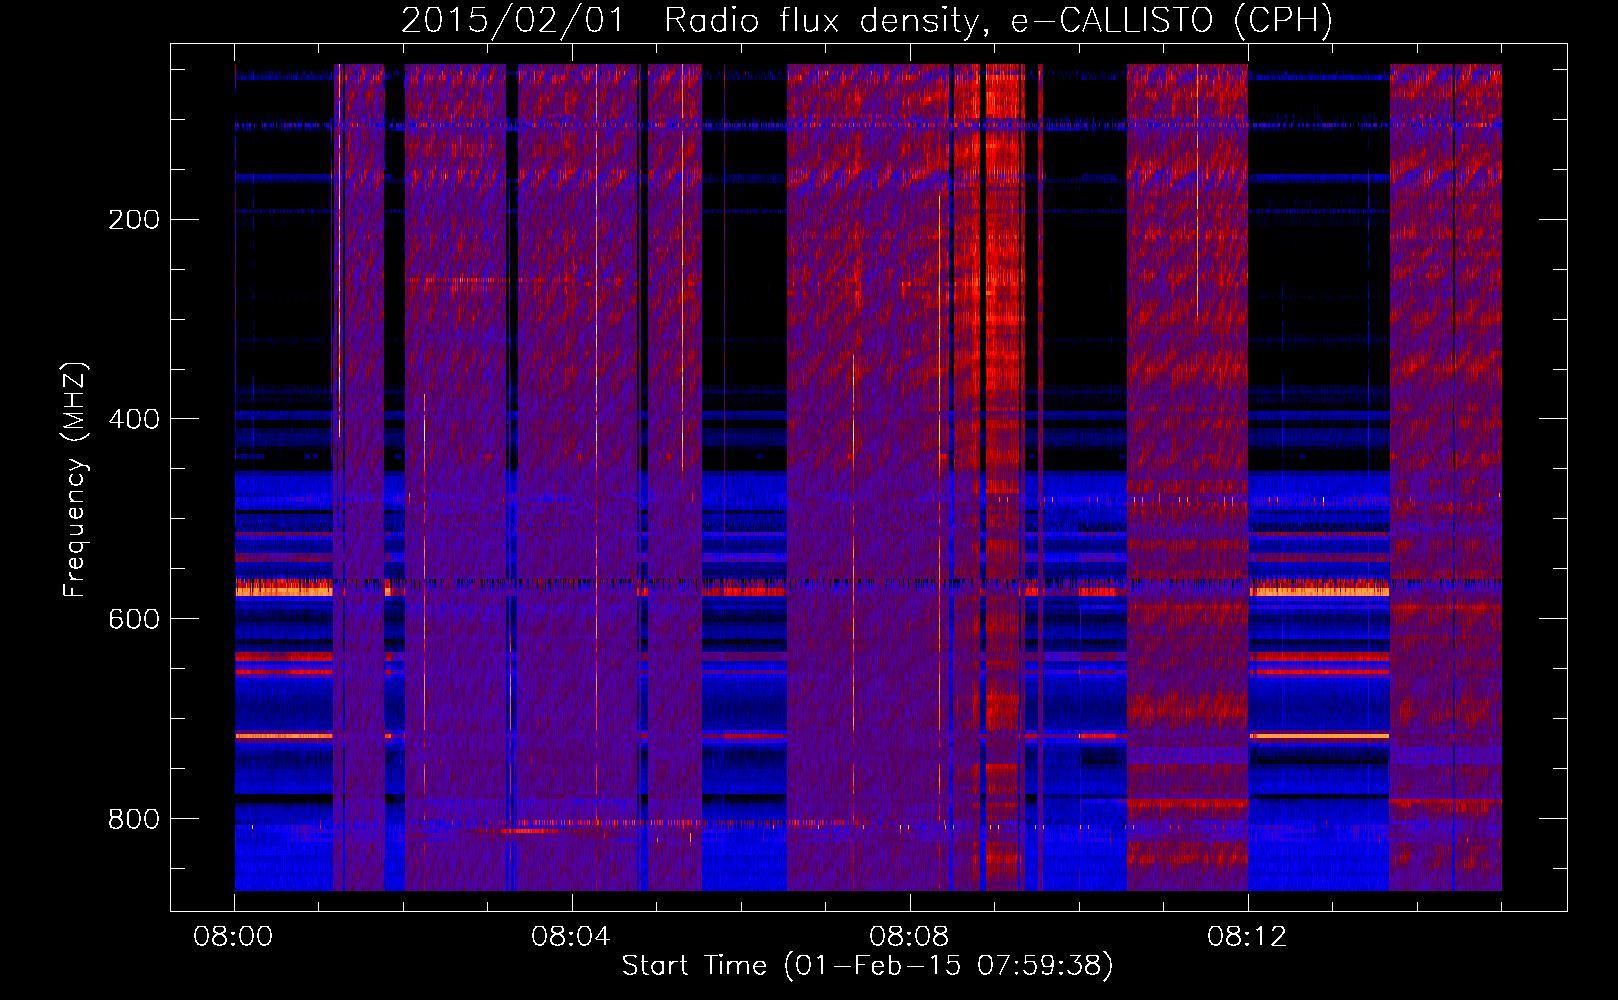Click the Start Time axis label
This screenshot has width=1618, height=1000.
pyautogui.click(x=867, y=965)
